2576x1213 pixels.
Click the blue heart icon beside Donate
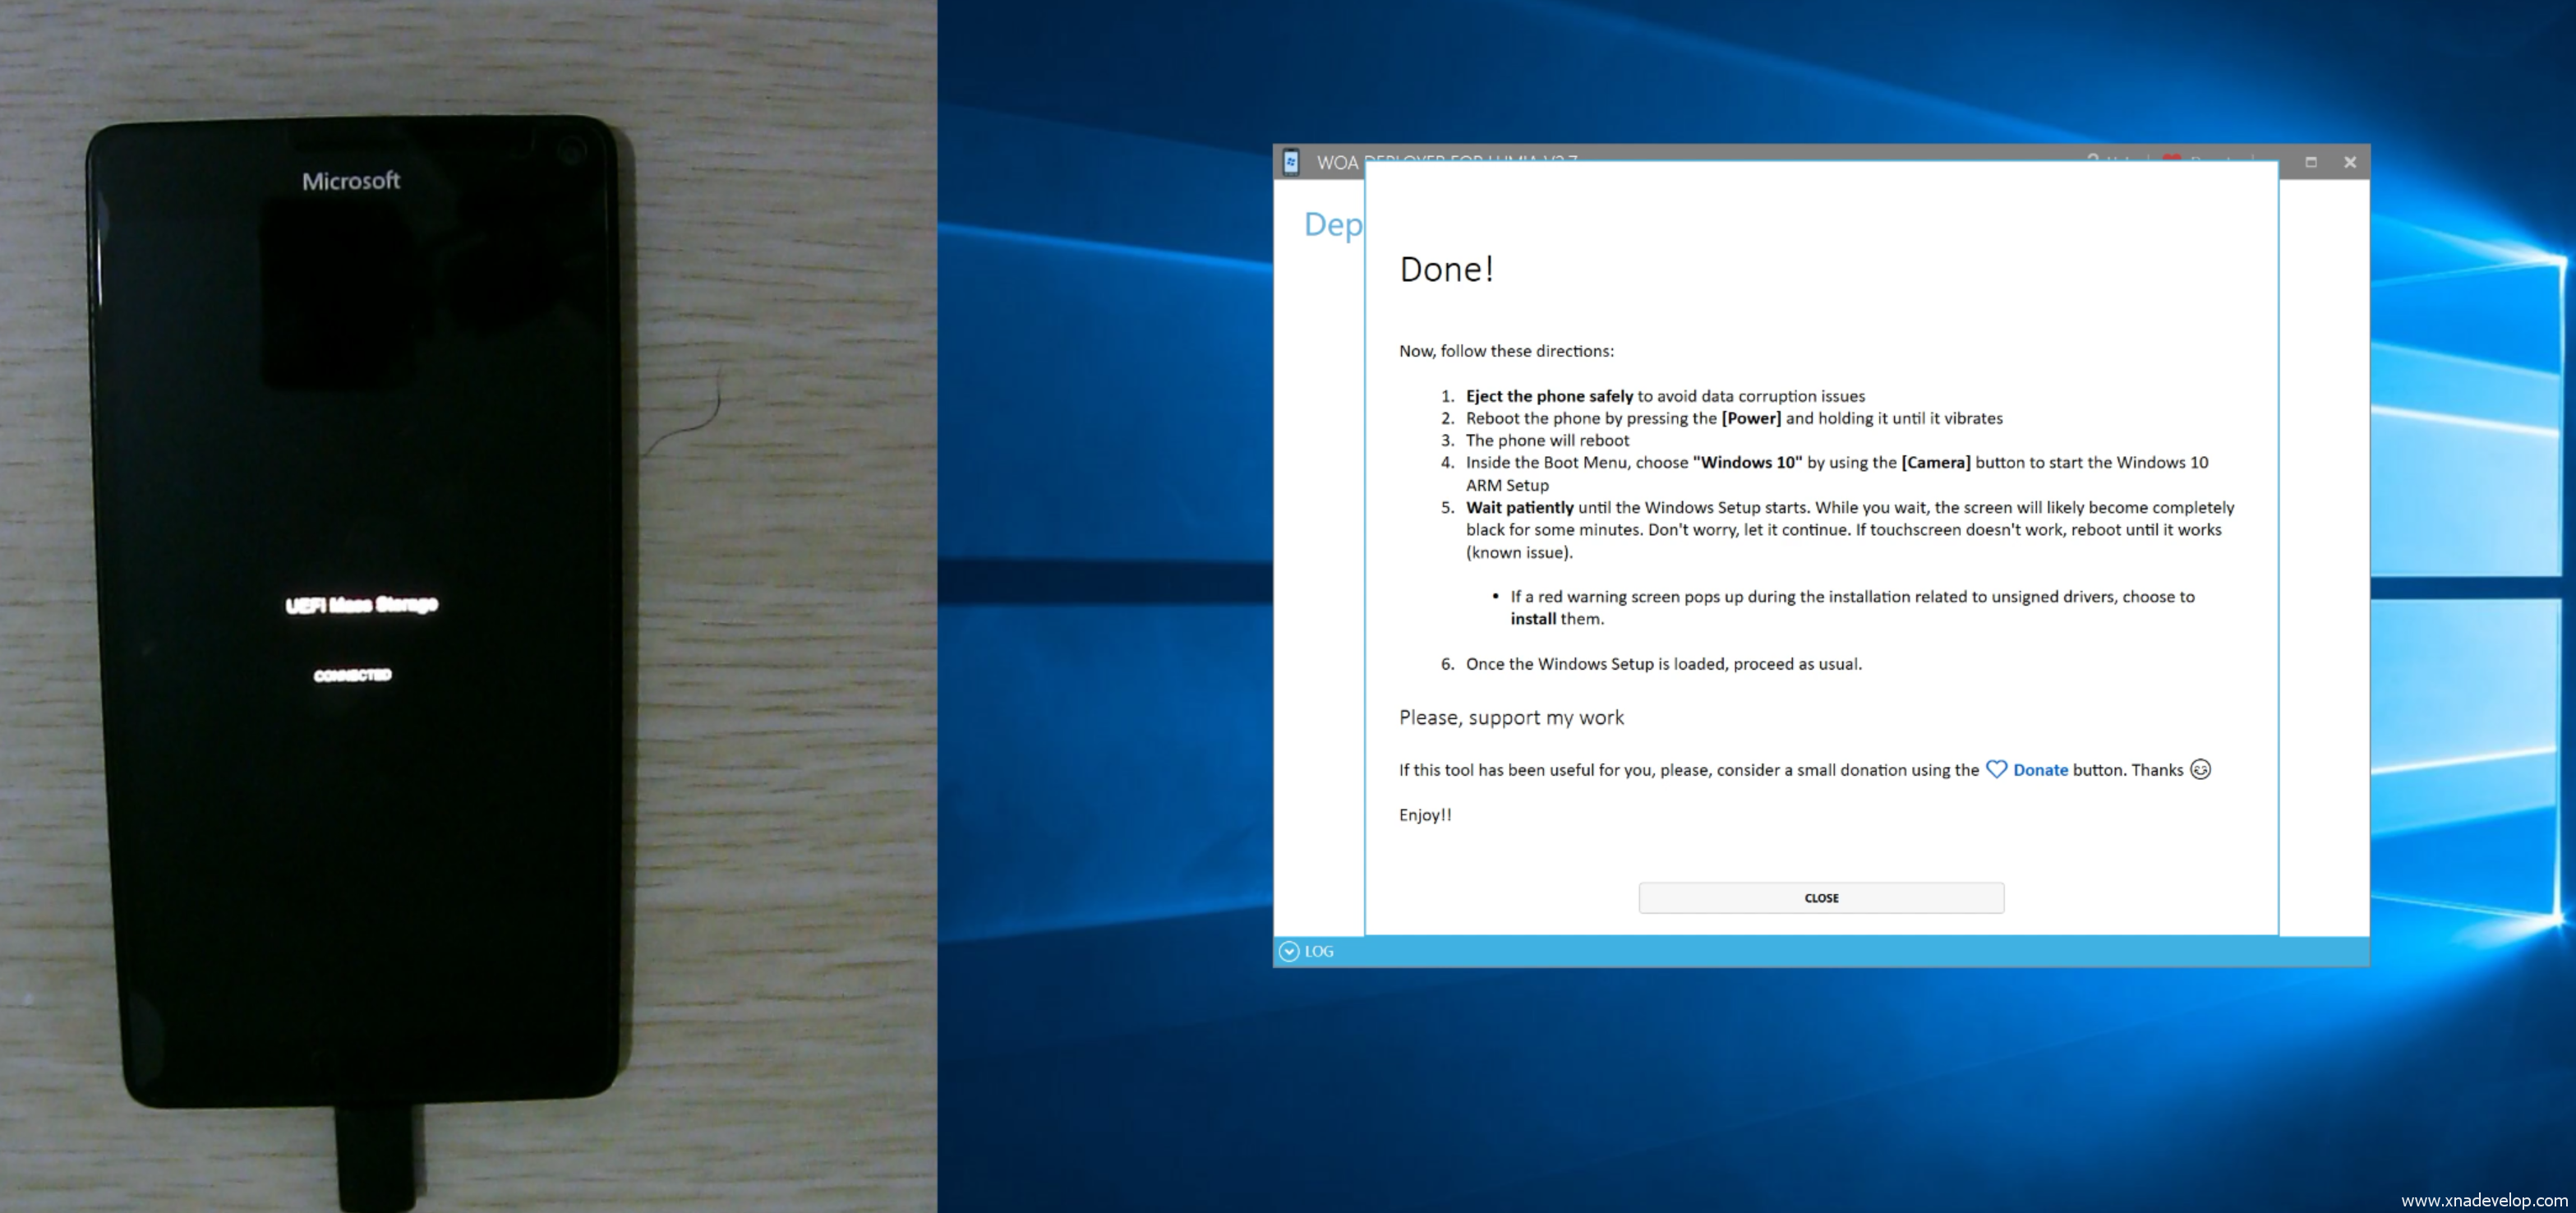(1996, 769)
